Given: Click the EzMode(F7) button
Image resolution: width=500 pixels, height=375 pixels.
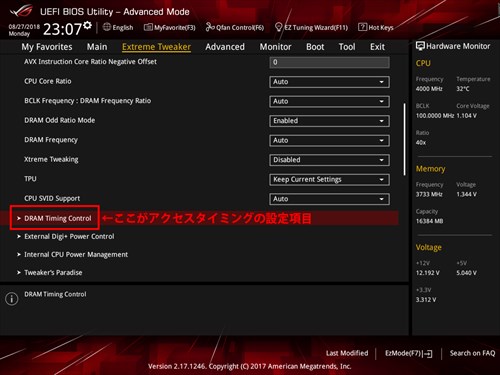Looking at the screenshot, I should 409,353.
